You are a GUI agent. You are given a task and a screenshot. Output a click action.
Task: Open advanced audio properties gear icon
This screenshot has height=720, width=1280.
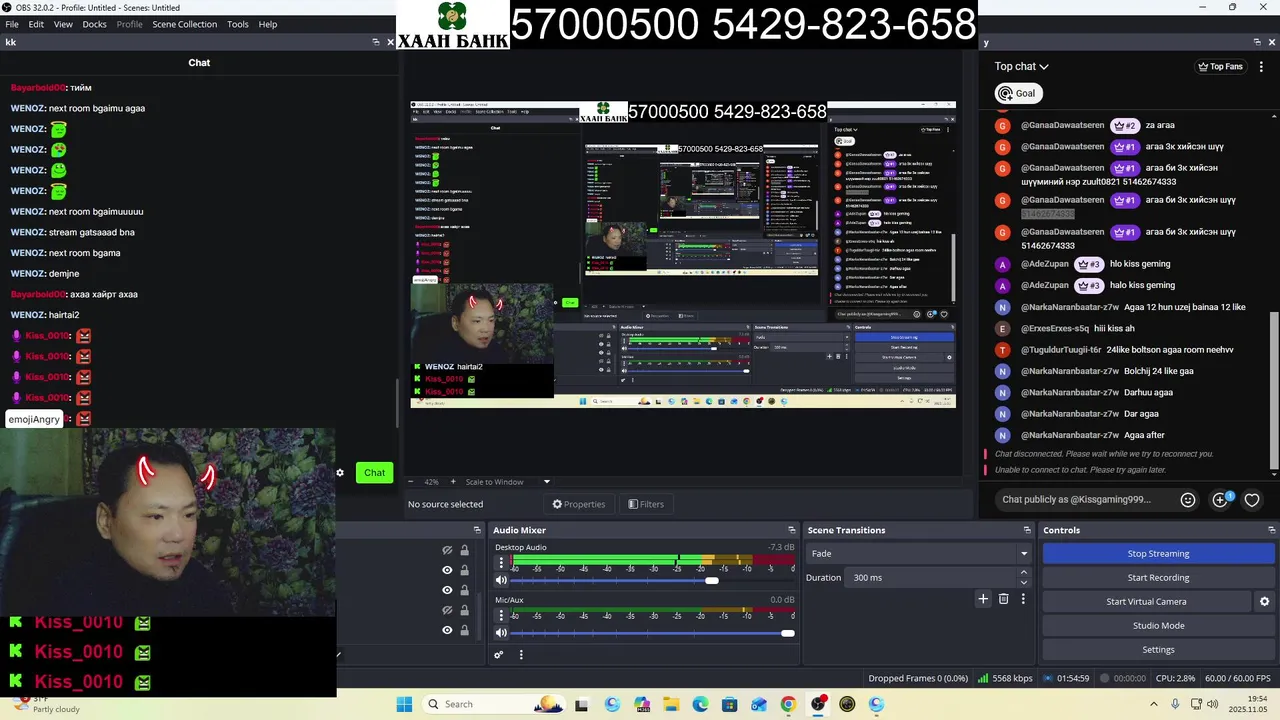click(498, 655)
